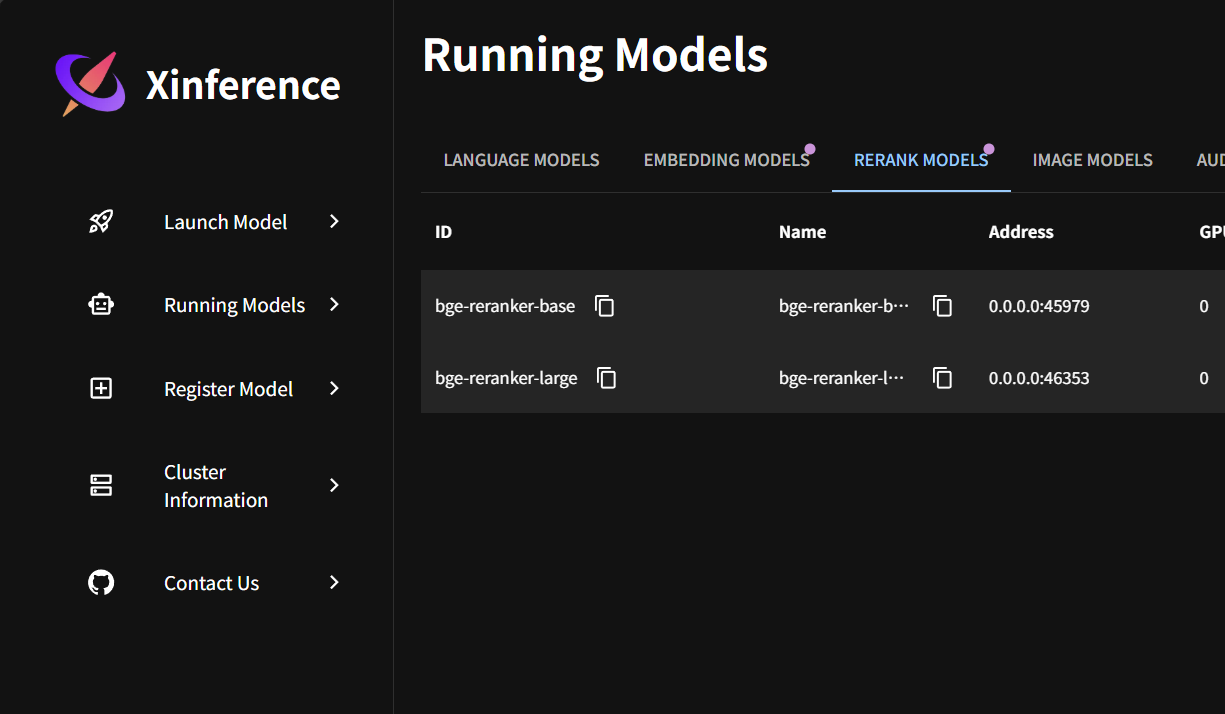Switch to the Embedding Models tab
Screen dimensions: 1225x714
click(x=726, y=160)
